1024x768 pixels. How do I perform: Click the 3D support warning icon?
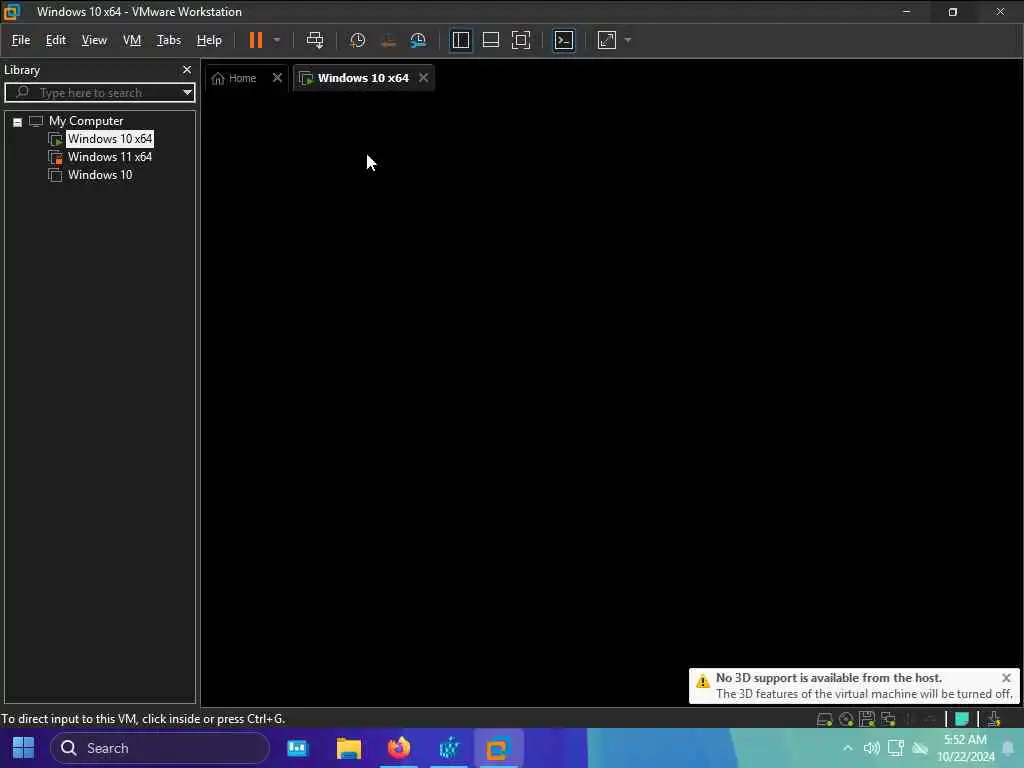703,682
